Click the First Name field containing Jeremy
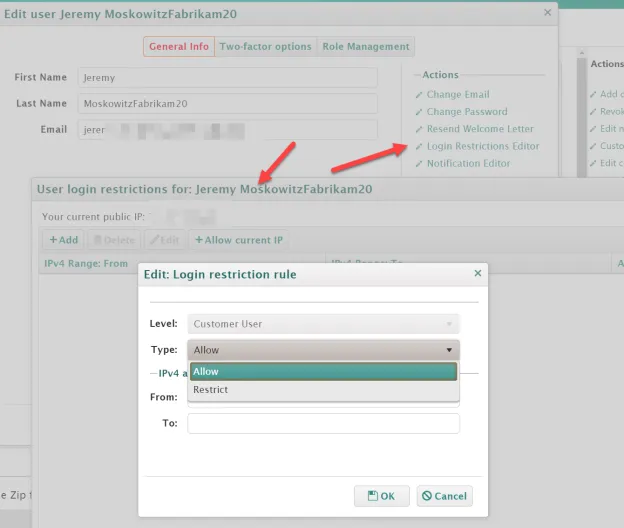This screenshot has height=528, width=624. click(228, 78)
